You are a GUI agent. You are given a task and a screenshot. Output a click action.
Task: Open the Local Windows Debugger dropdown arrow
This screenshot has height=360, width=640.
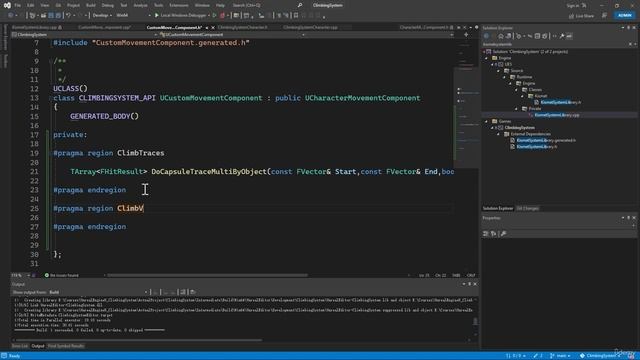pos(209,15)
